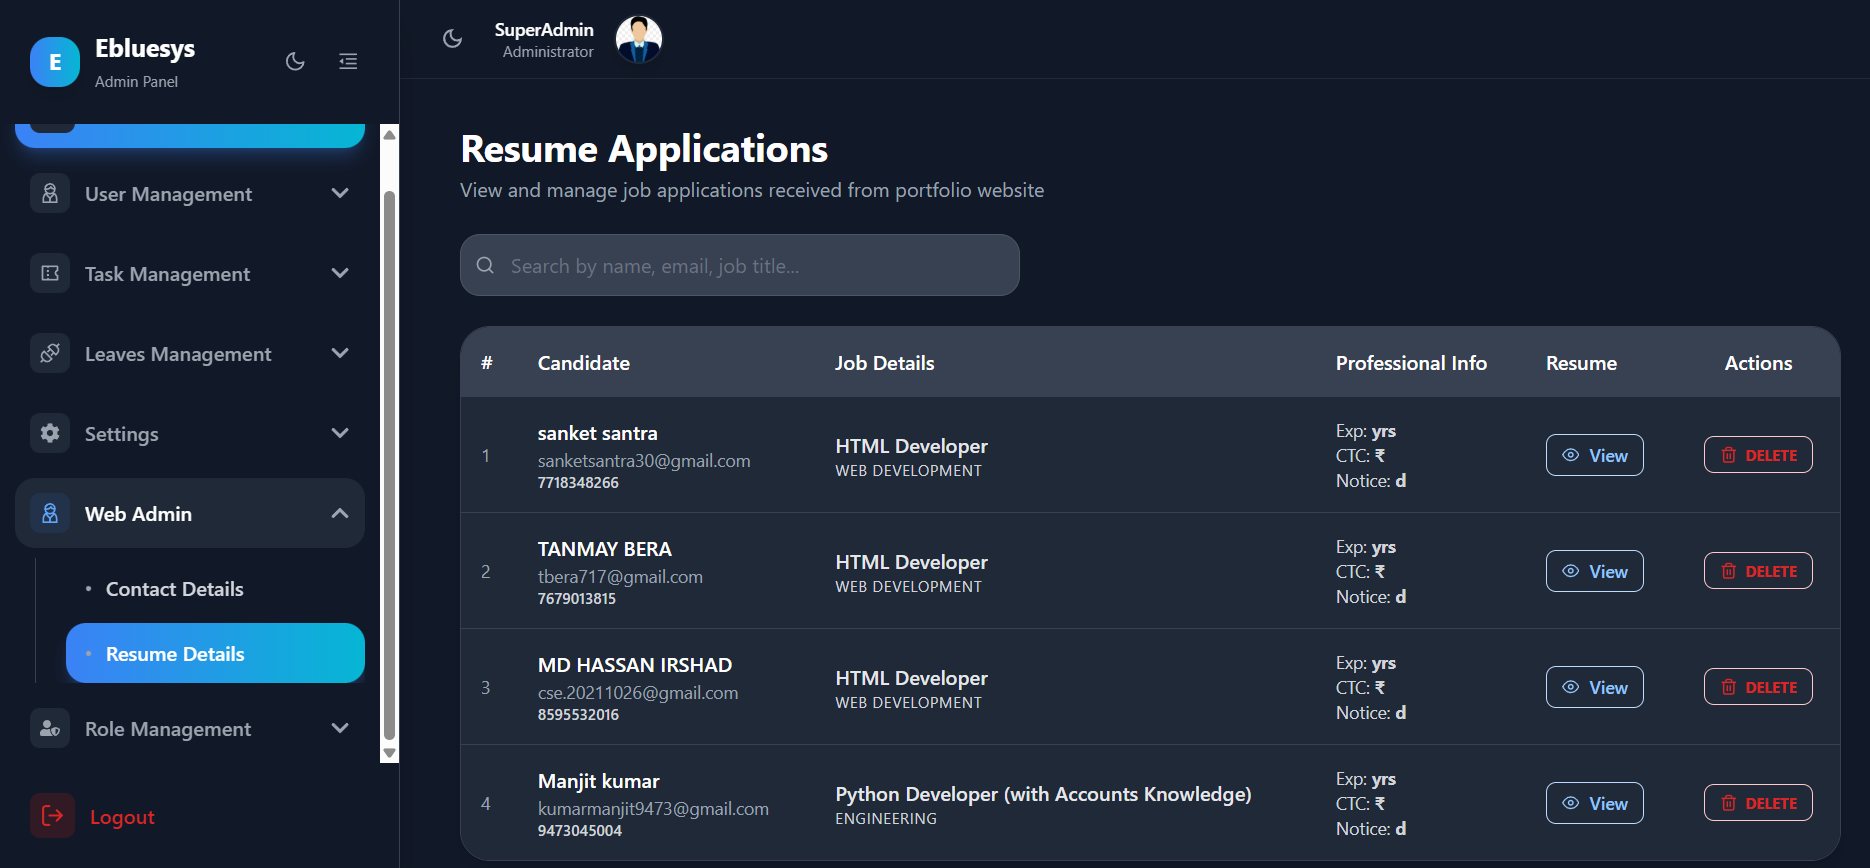This screenshot has height=868, width=1870.
Task: Expand the Leaves Management chevron
Action: coord(340,353)
